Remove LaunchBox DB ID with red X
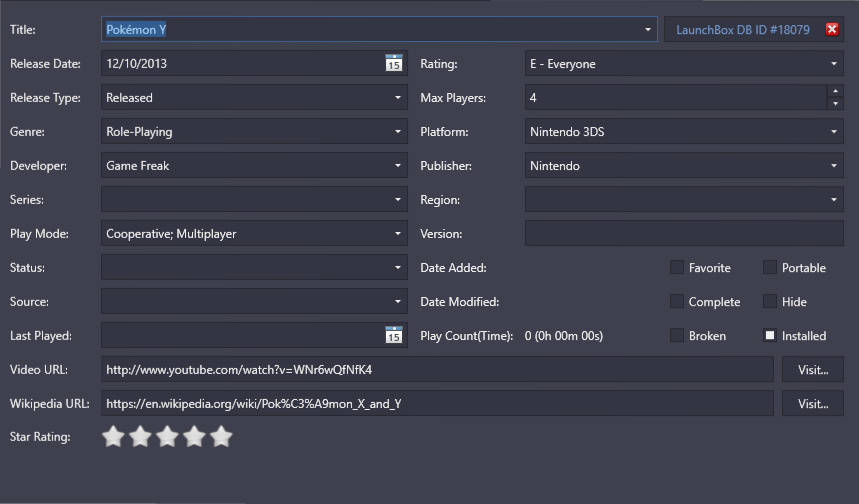This screenshot has height=504, width=859. click(832, 29)
